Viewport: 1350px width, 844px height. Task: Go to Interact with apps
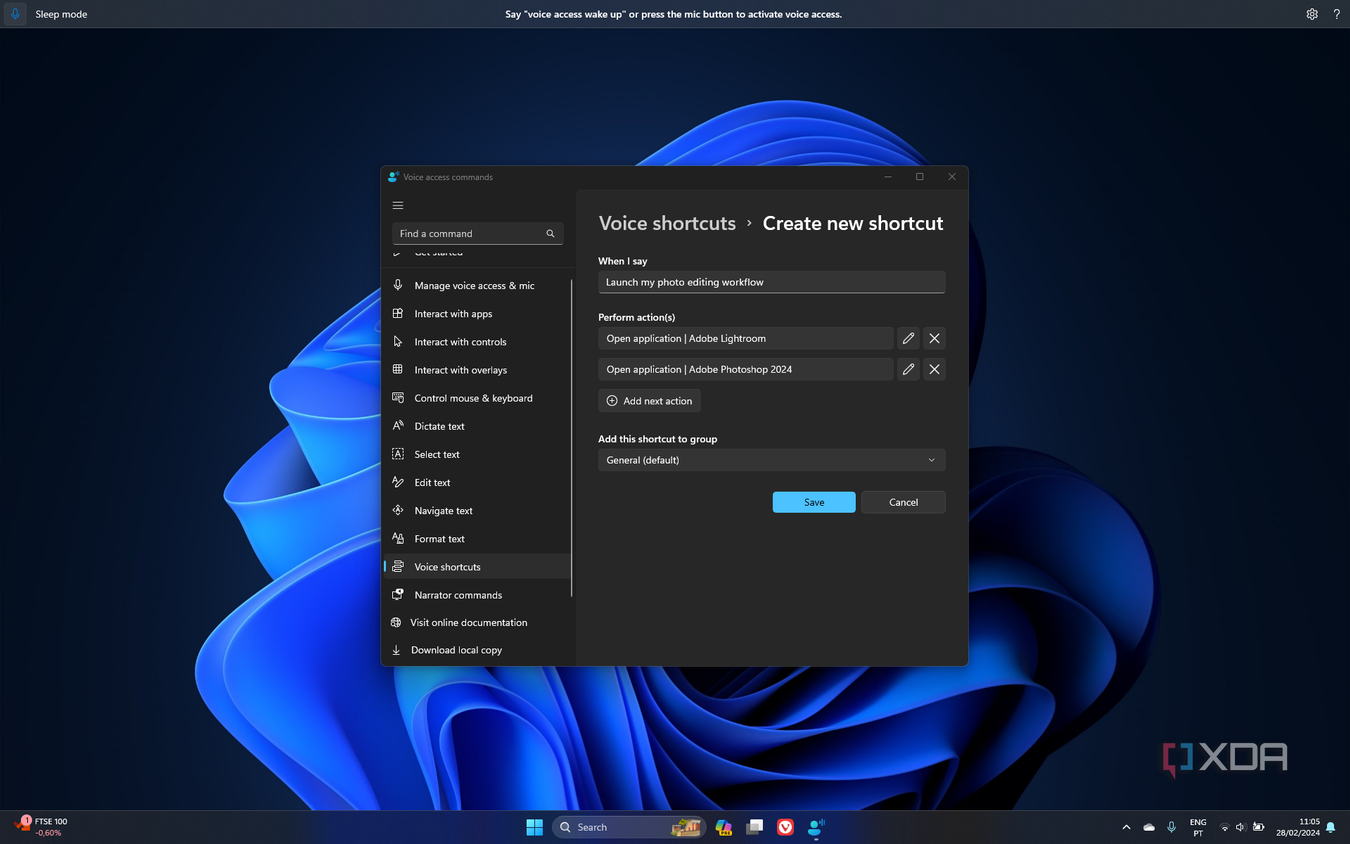coord(477,314)
